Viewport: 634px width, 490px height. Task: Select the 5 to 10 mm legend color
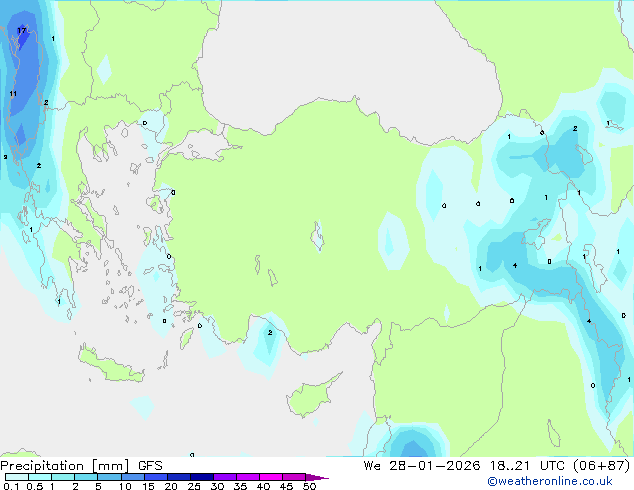coord(110,477)
